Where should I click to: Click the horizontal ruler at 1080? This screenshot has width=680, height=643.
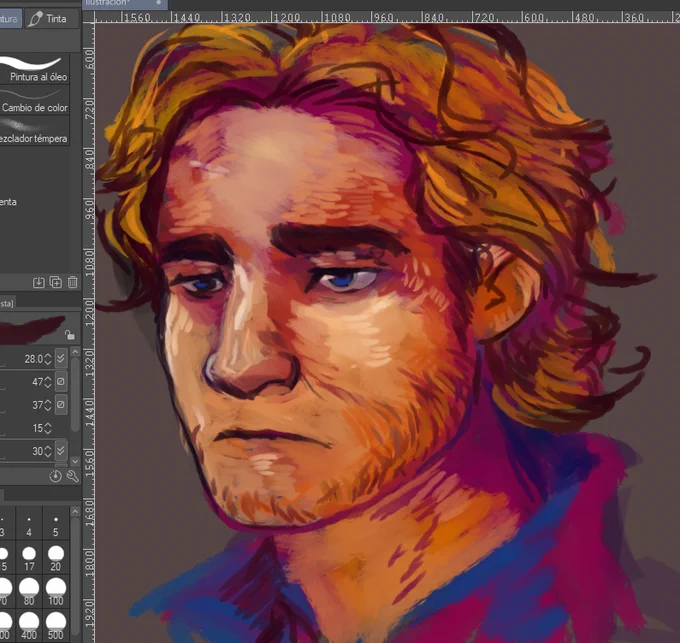[337, 17]
